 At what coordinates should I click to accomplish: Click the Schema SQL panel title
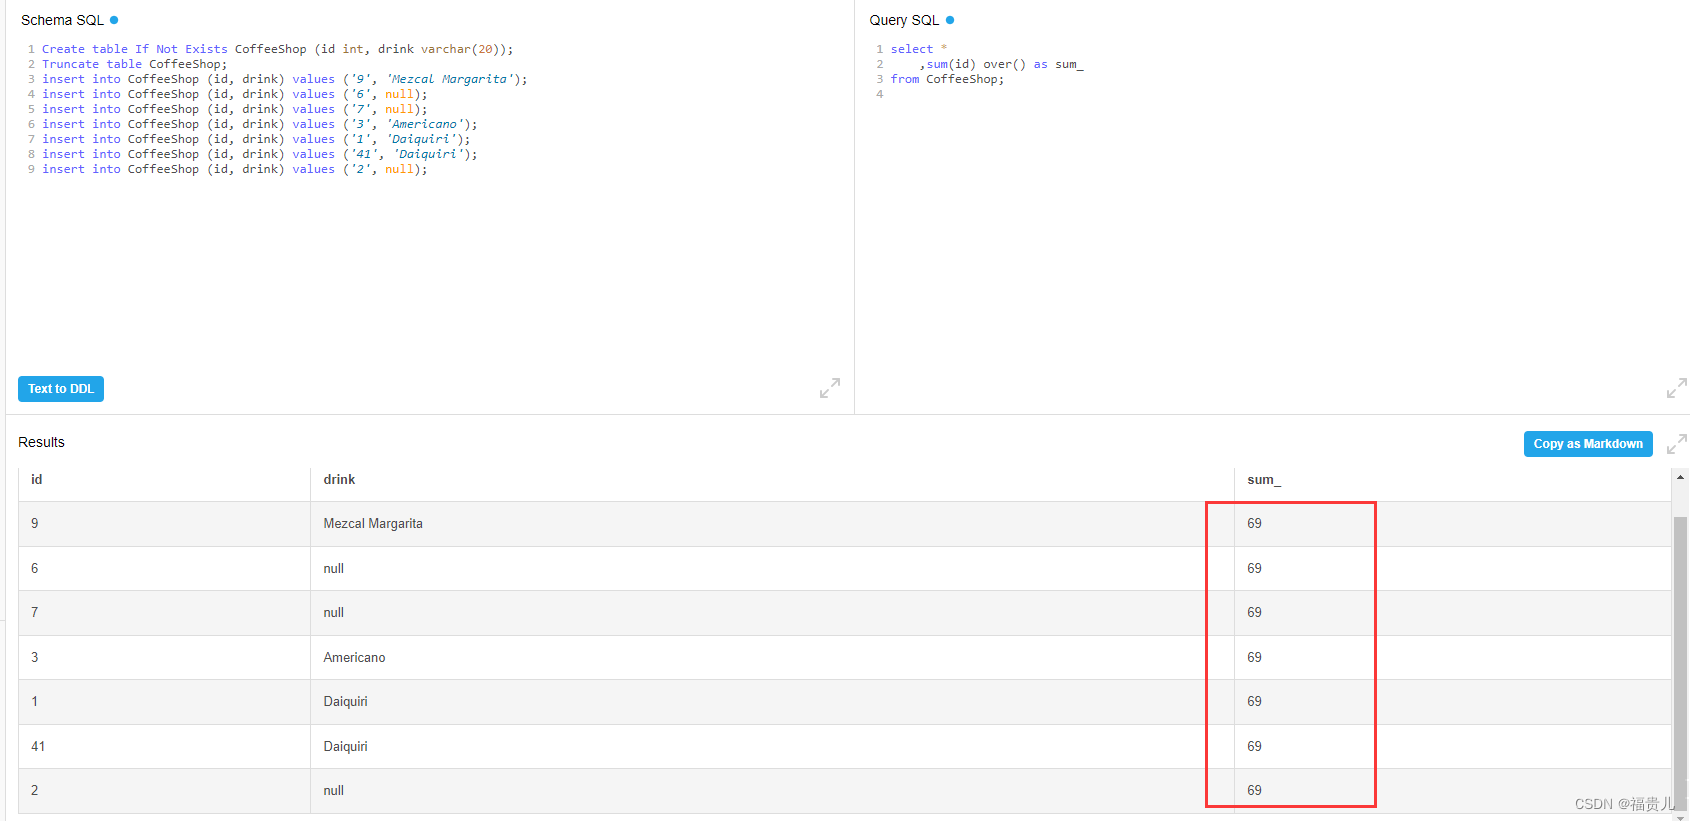pyautogui.click(x=62, y=20)
